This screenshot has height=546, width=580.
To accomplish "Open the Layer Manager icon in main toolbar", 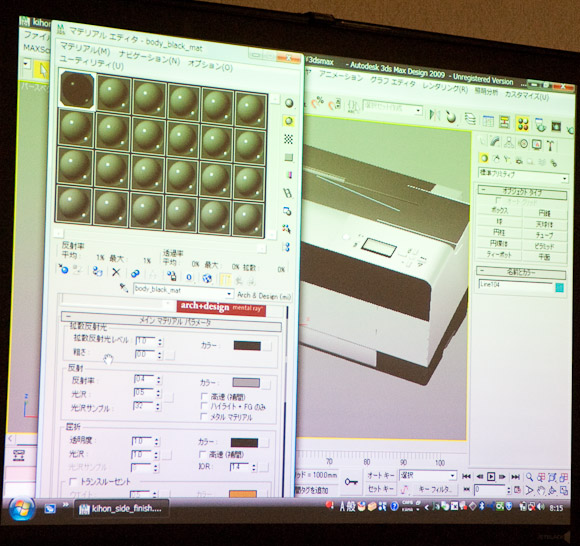I will pos(470,119).
